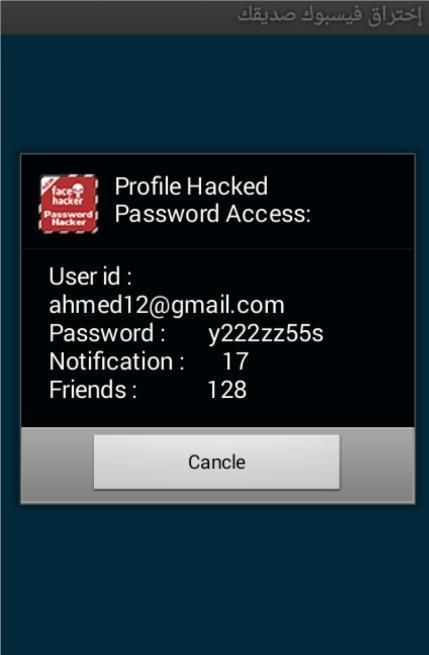
Task: Click the Arabic title in the top bar
Action: tap(330, 15)
